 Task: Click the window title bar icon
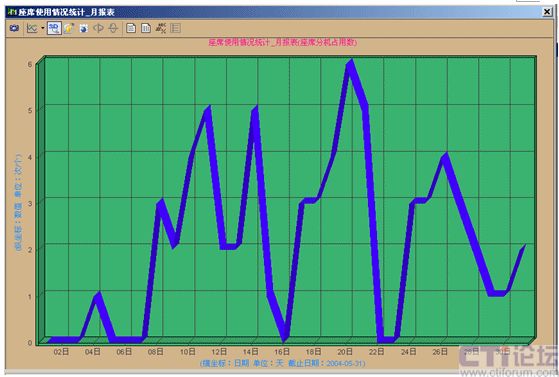tap(12, 12)
